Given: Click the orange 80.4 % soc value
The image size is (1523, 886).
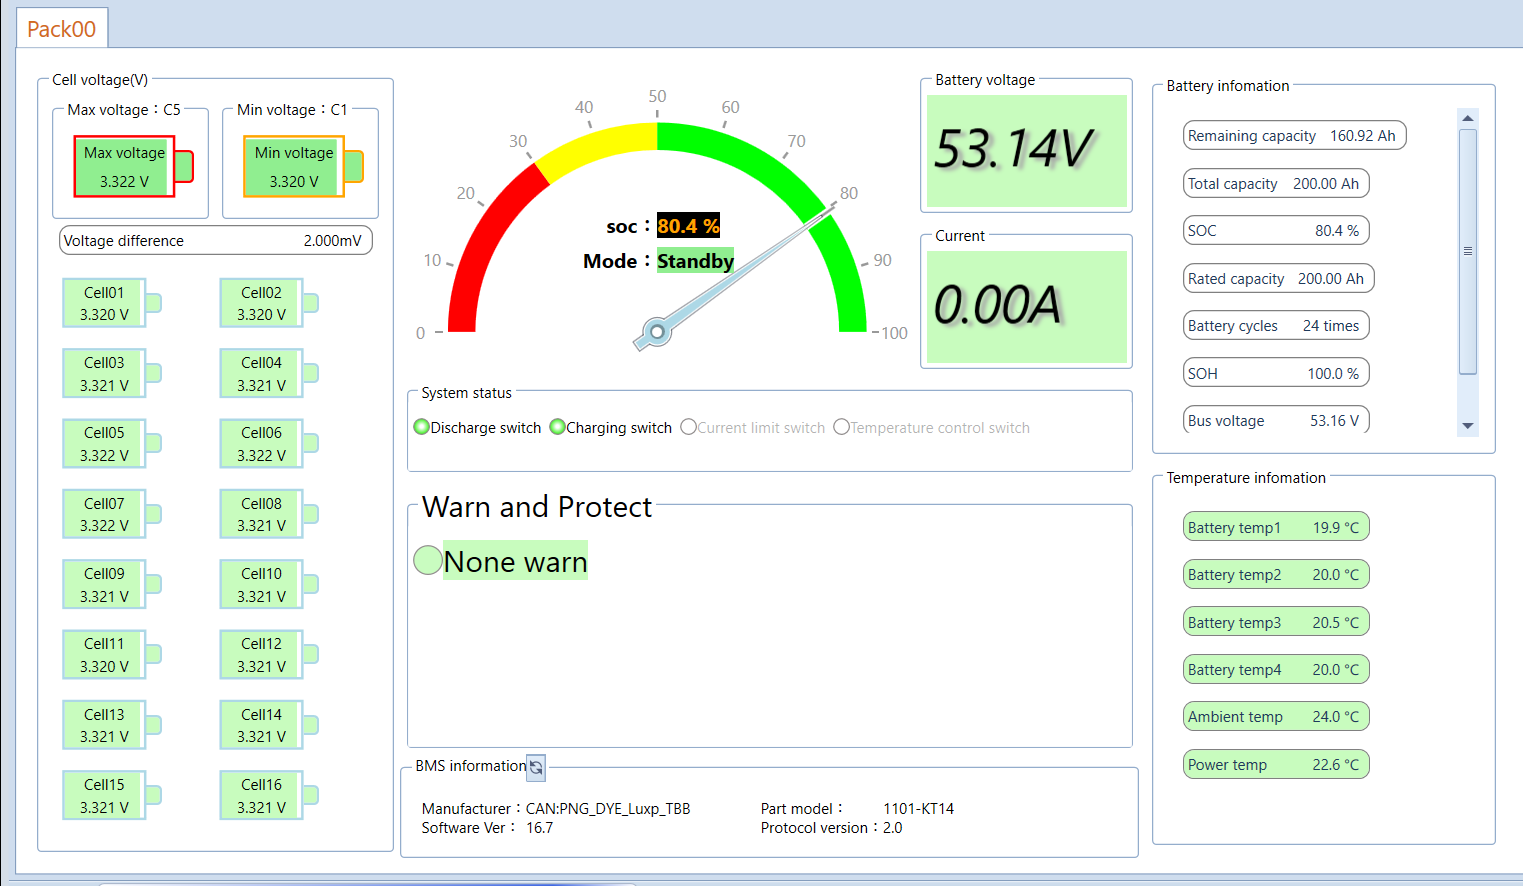Looking at the screenshot, I should pyautogui.click(x=688, y=226).
